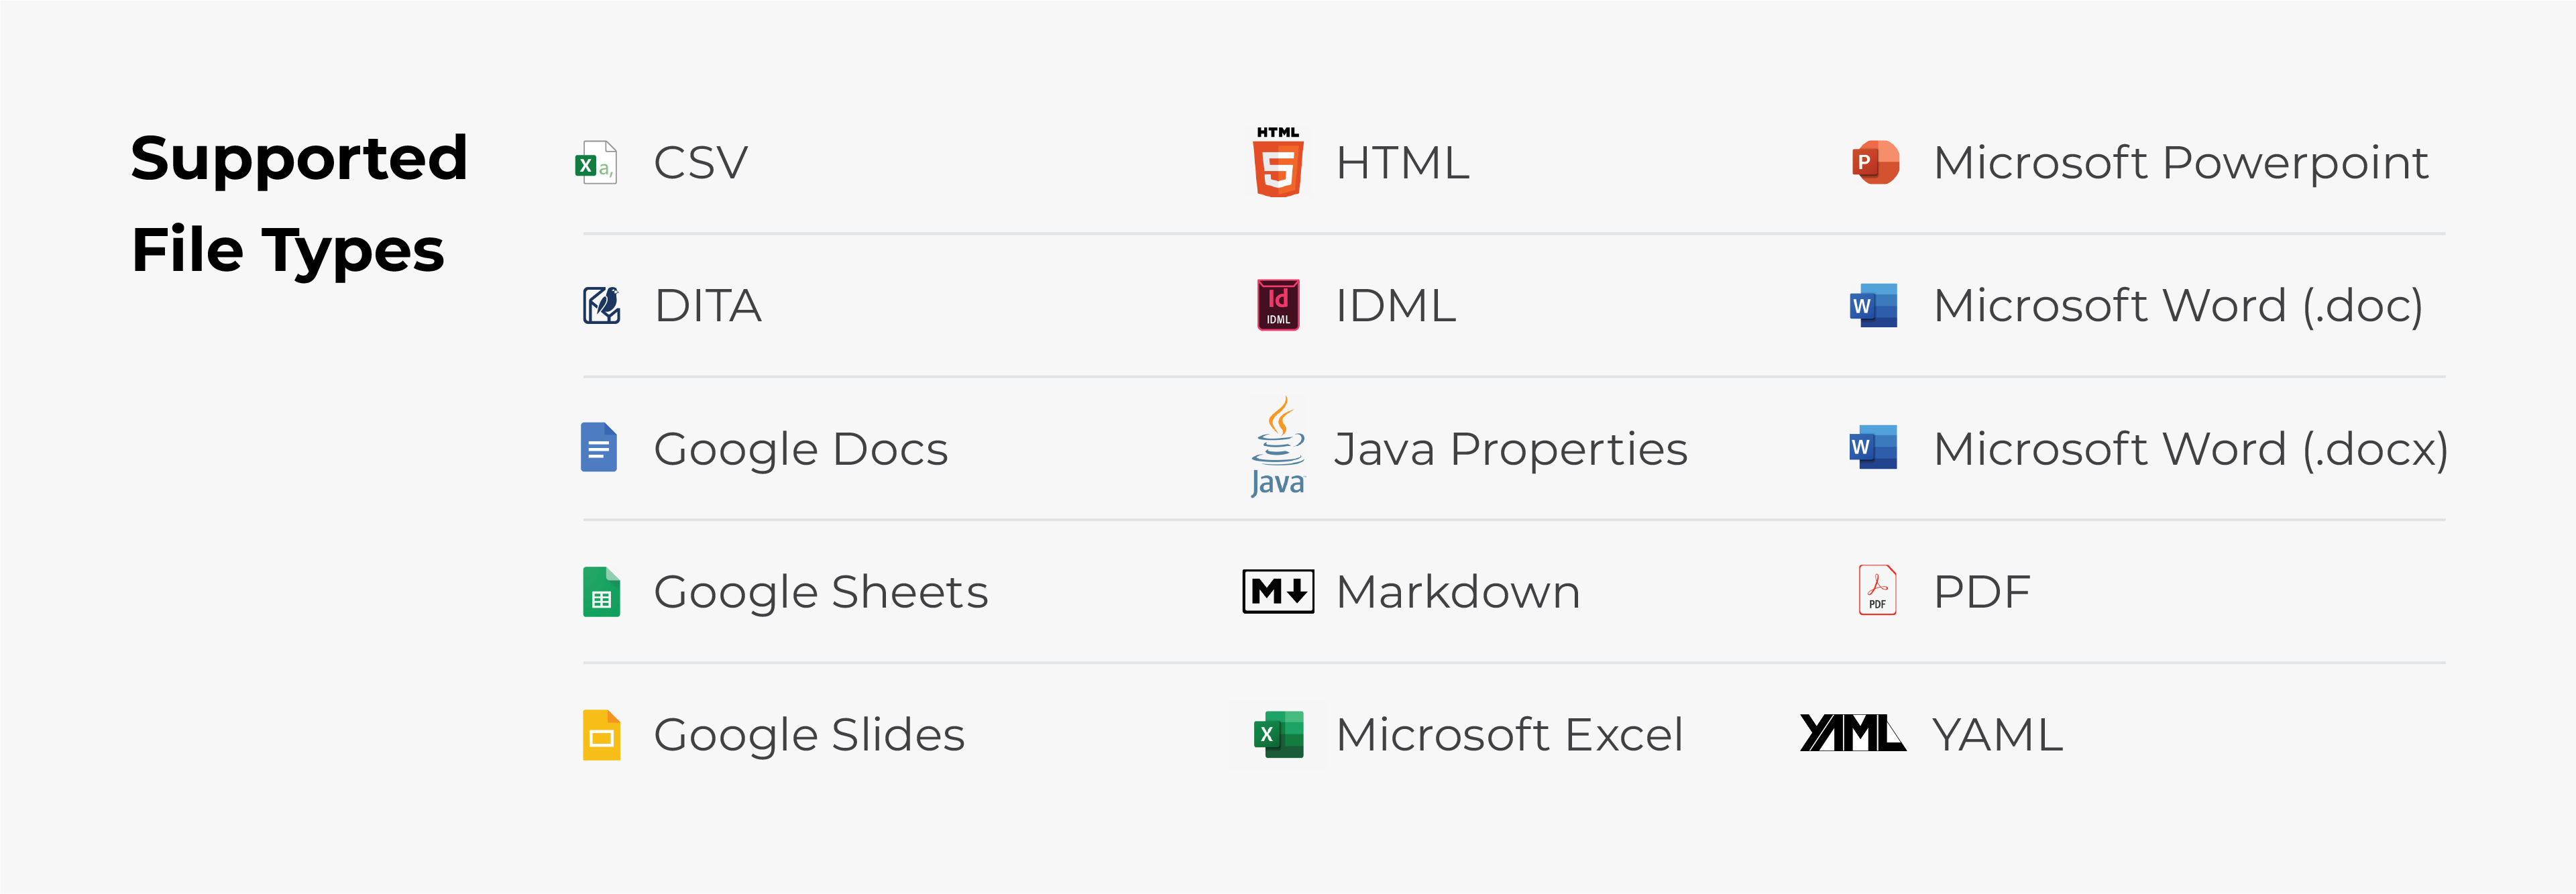
Task: Click the YAML logo
Action: (1851, 734)
